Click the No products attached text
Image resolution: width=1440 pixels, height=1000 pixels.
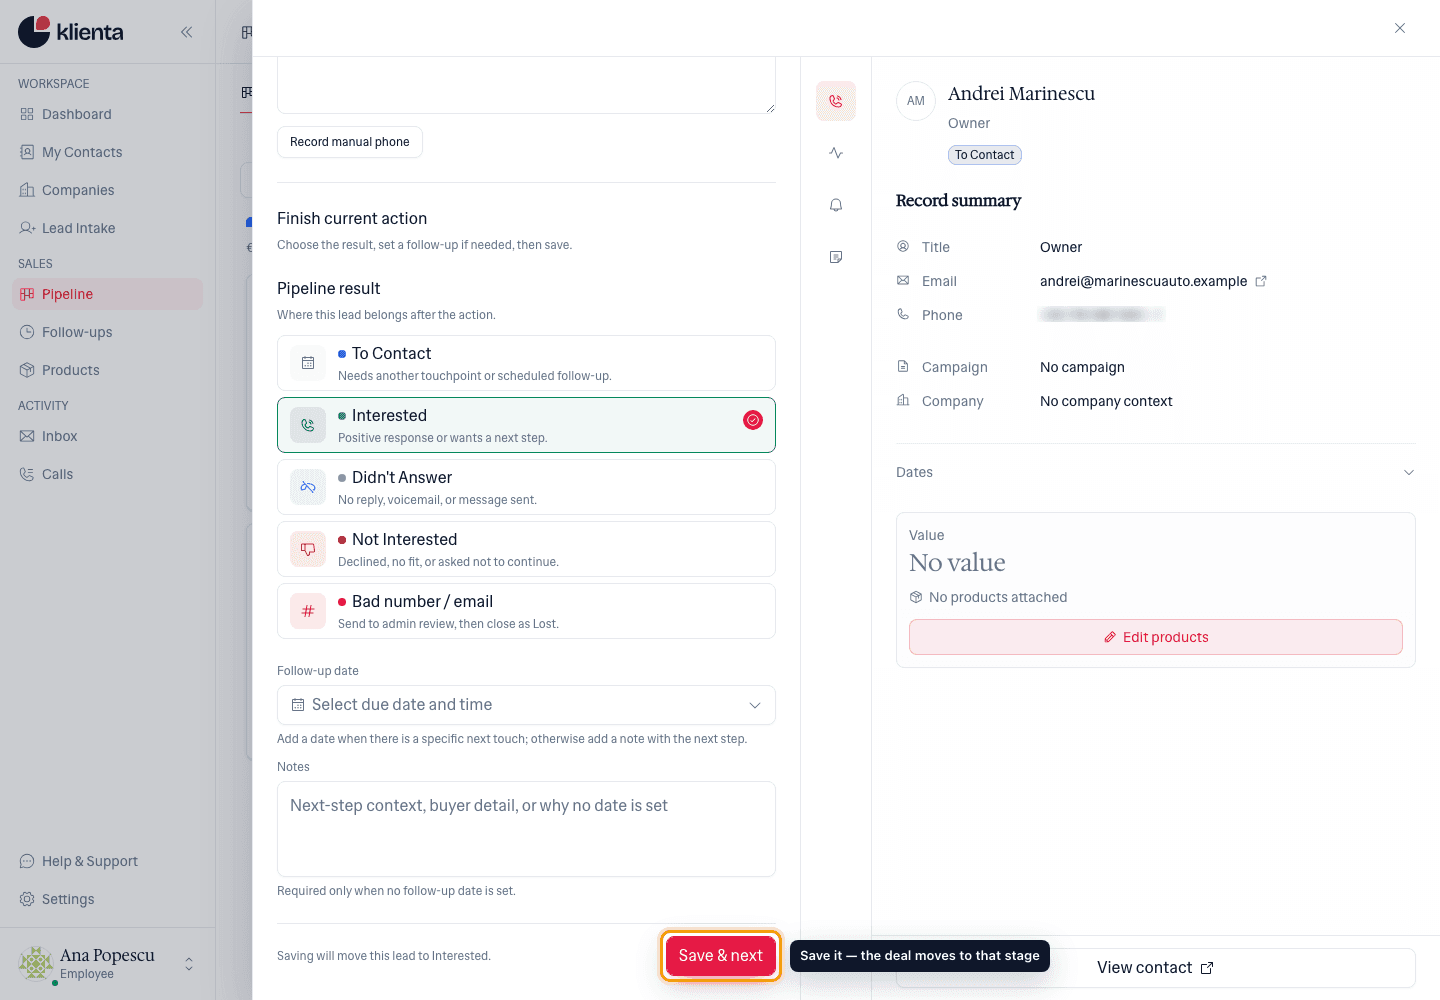point(998,597)
